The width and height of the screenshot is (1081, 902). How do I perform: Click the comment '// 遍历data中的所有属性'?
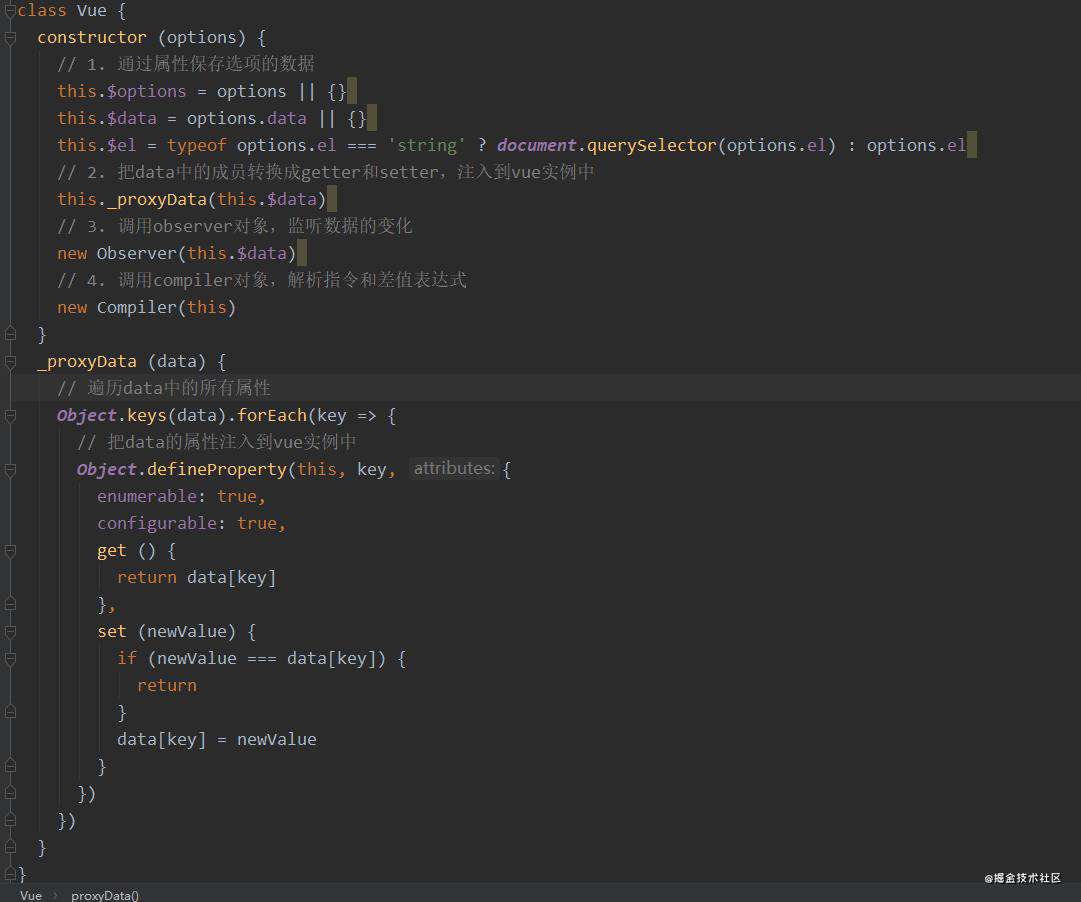tap(164, 388)
